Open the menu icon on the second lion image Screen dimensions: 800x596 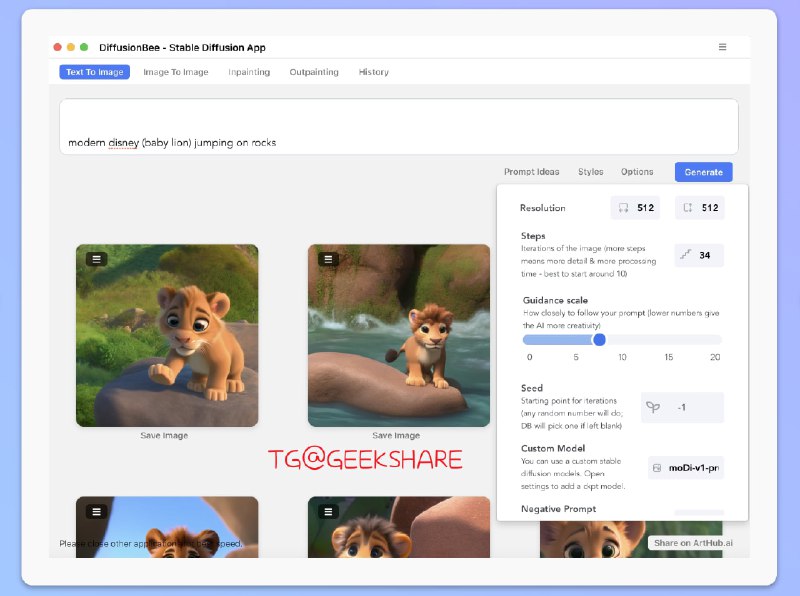[x=328, y=258]
